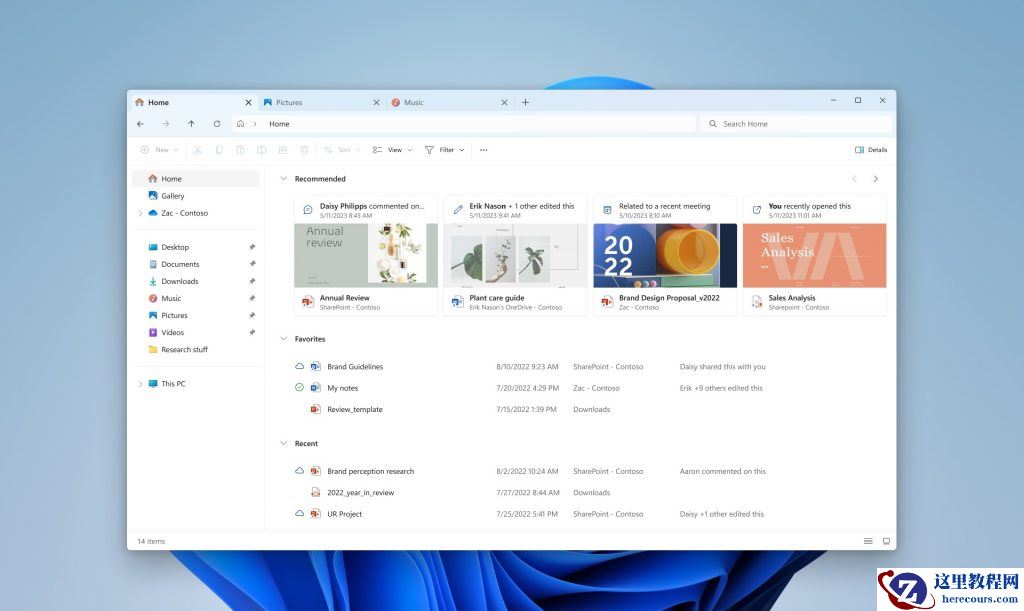Click the Search Home input field
This screenshot has height=611, width=1024.
pos(795,123)
